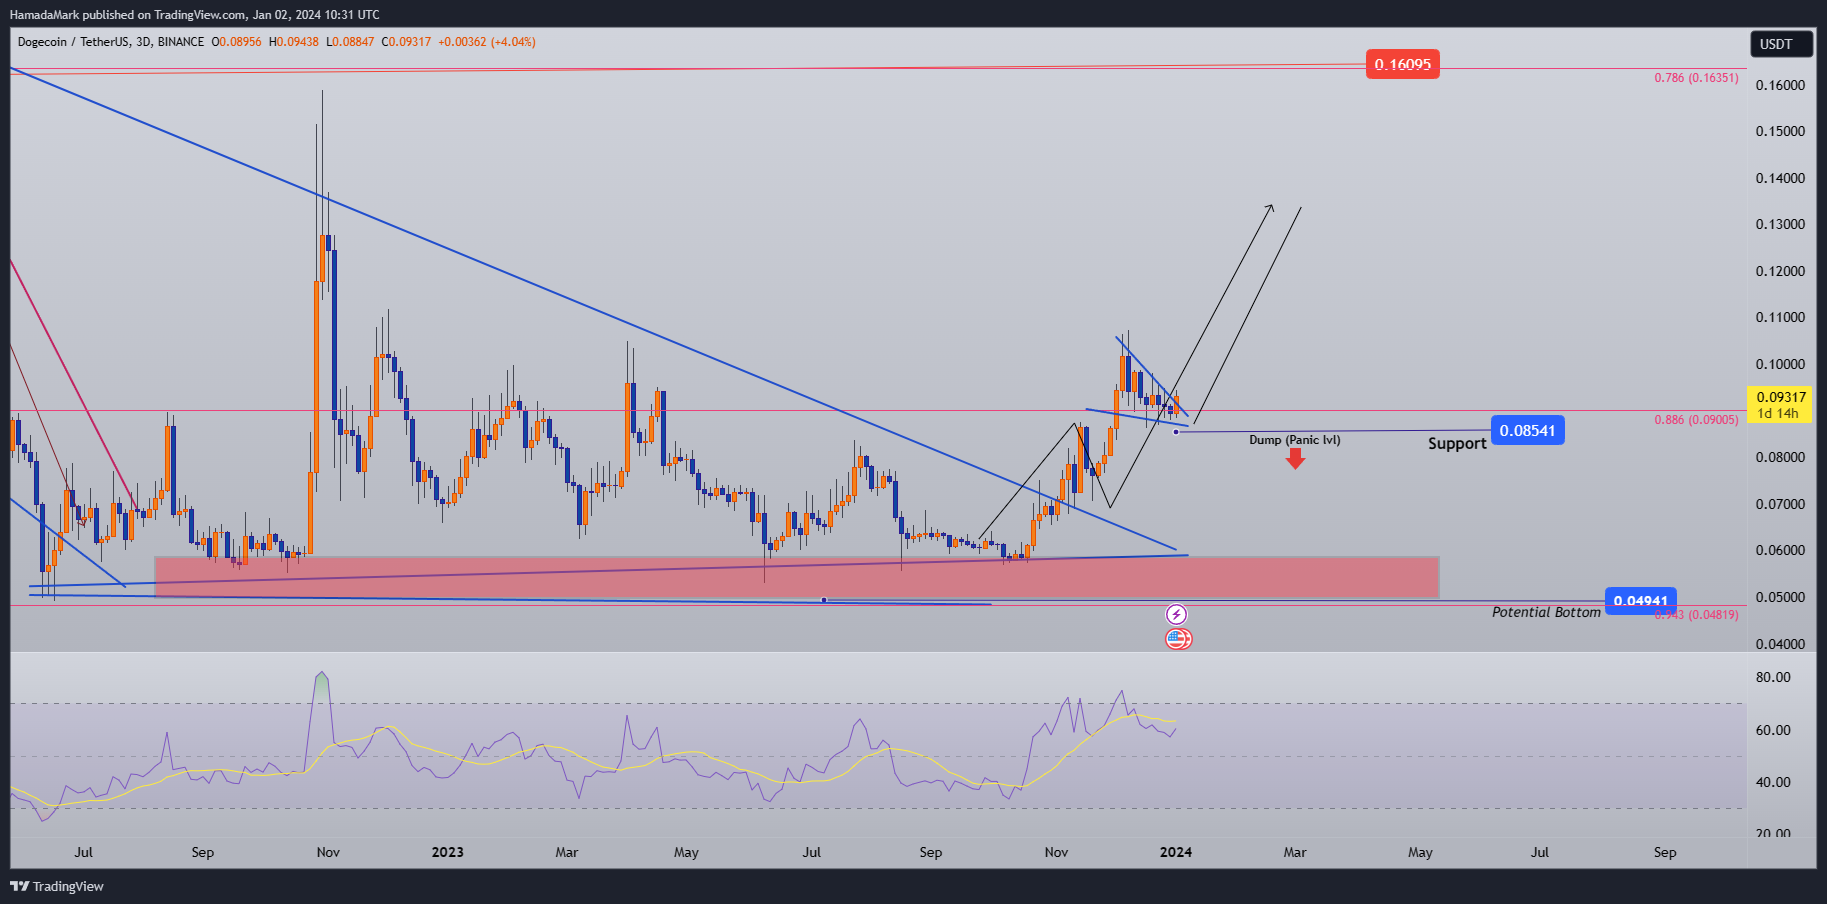The image size is (1827, 904).
Task: Click the '0.786 (0.16351)' Fibonacci label
Action: (1696, 78)
